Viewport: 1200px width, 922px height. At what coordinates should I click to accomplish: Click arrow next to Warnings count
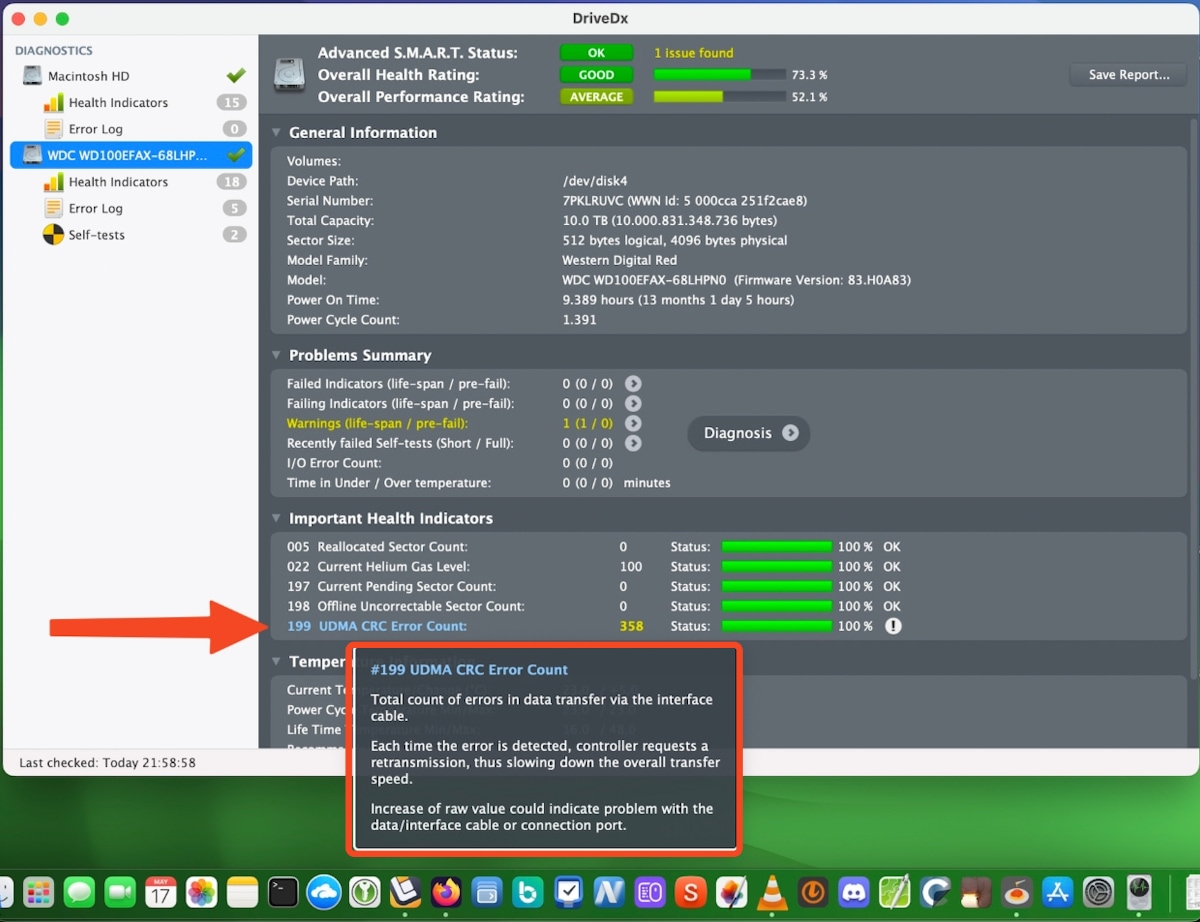(x=633, y=424)
